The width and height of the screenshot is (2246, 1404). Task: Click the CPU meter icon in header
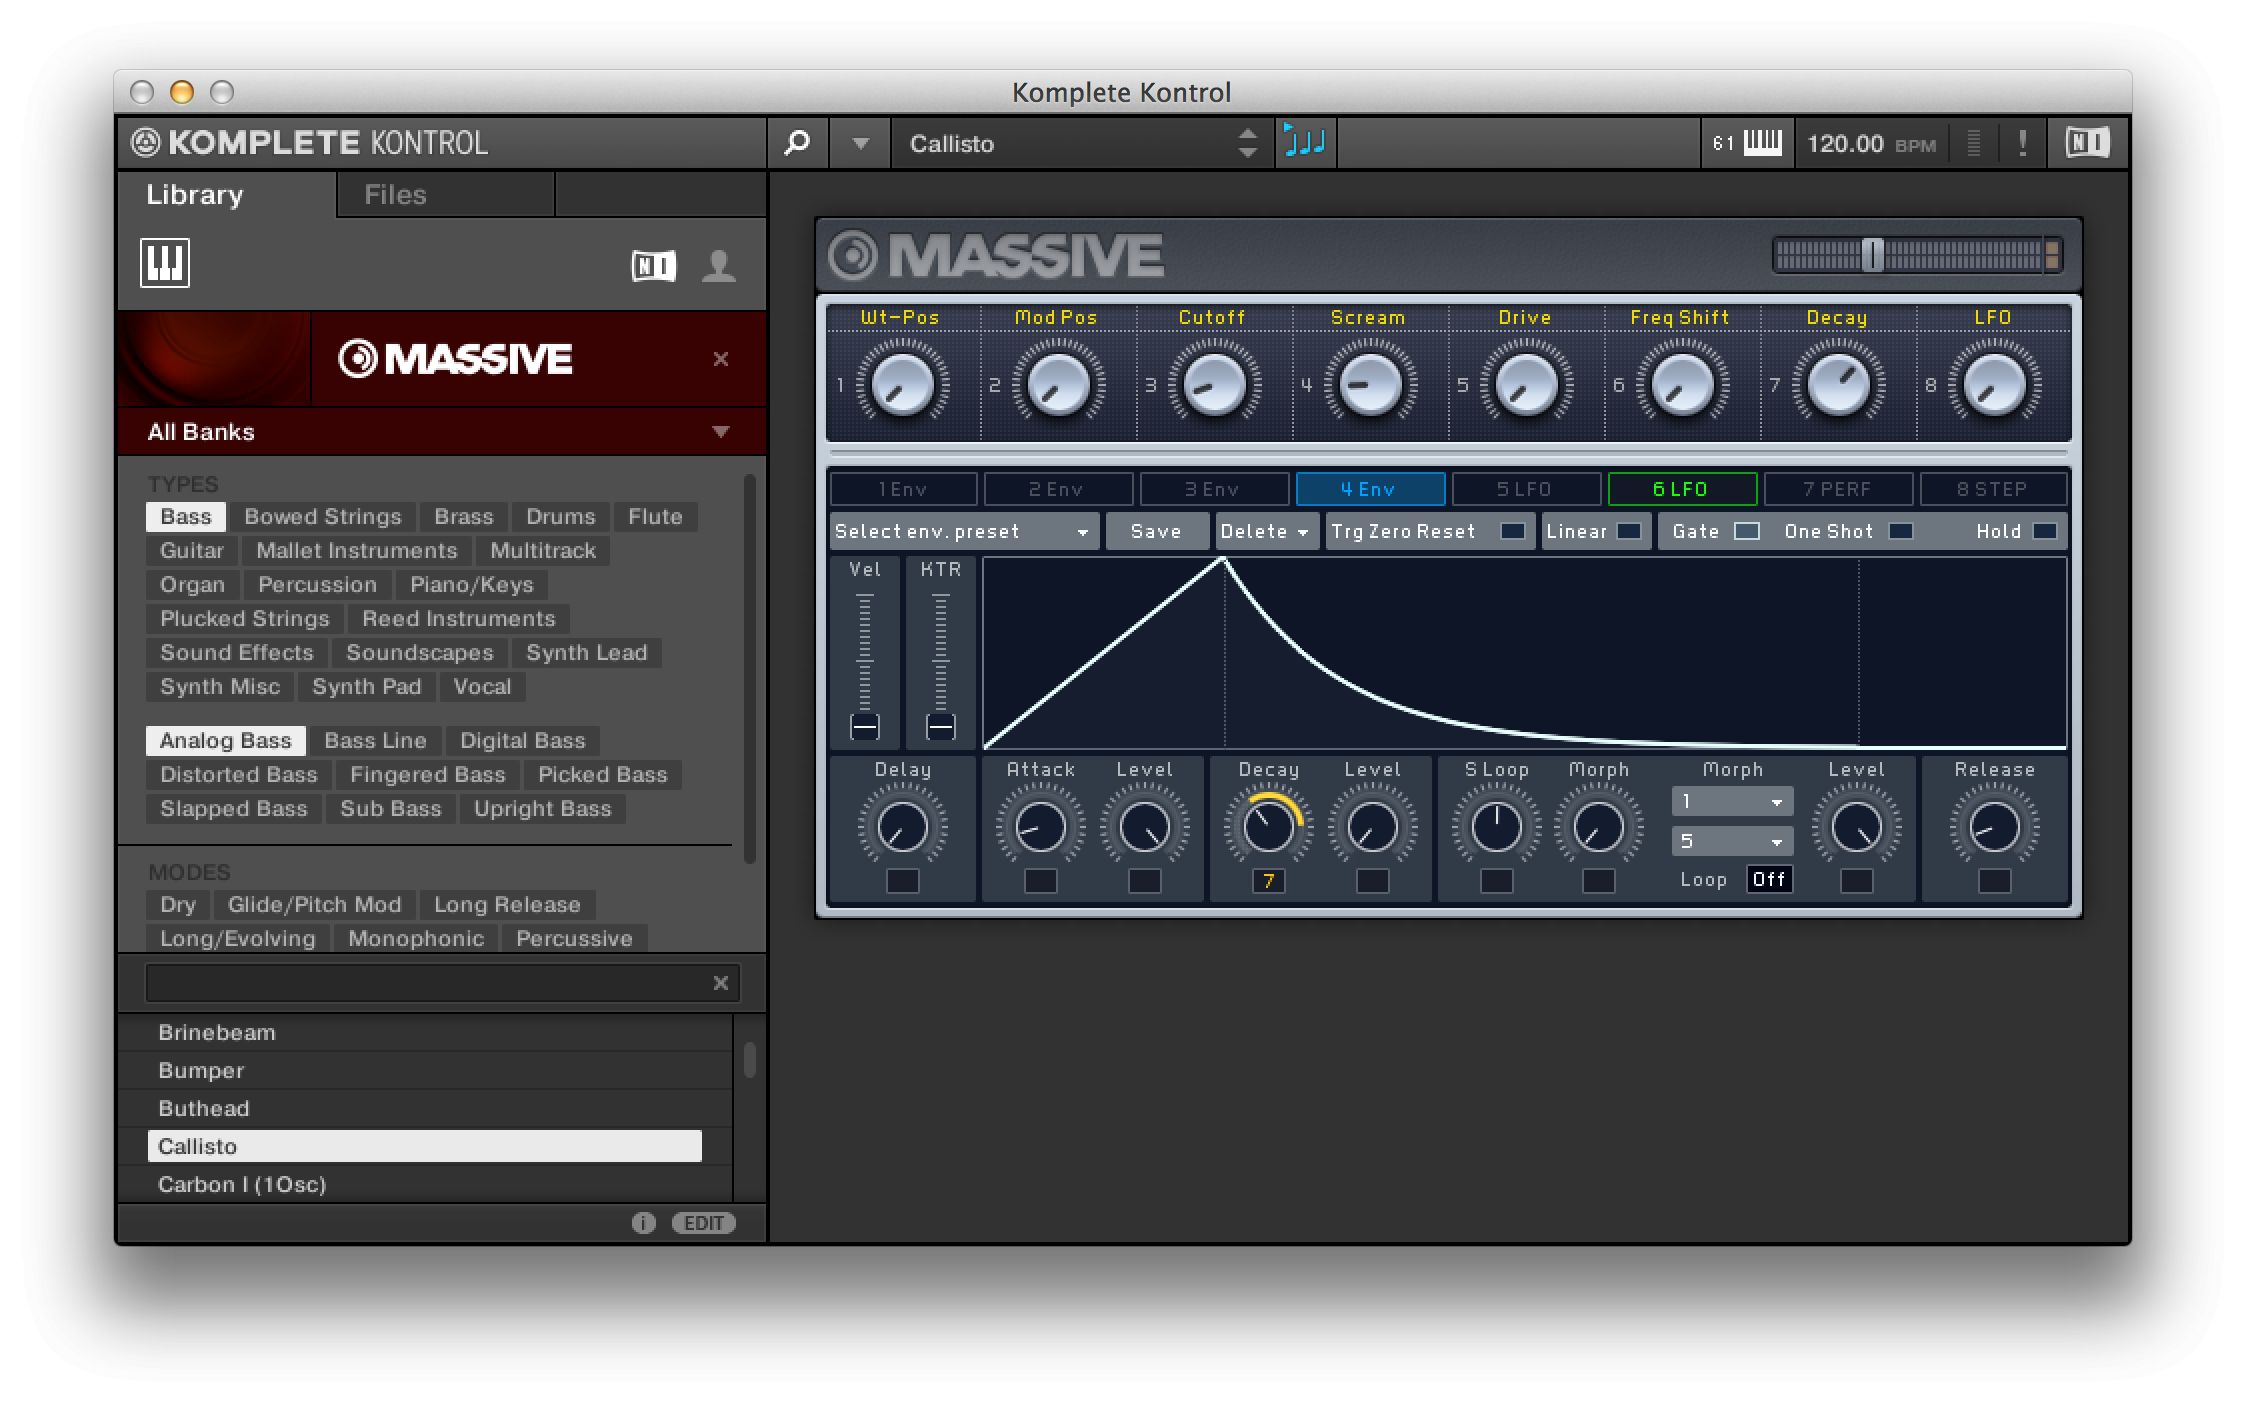1974,143
